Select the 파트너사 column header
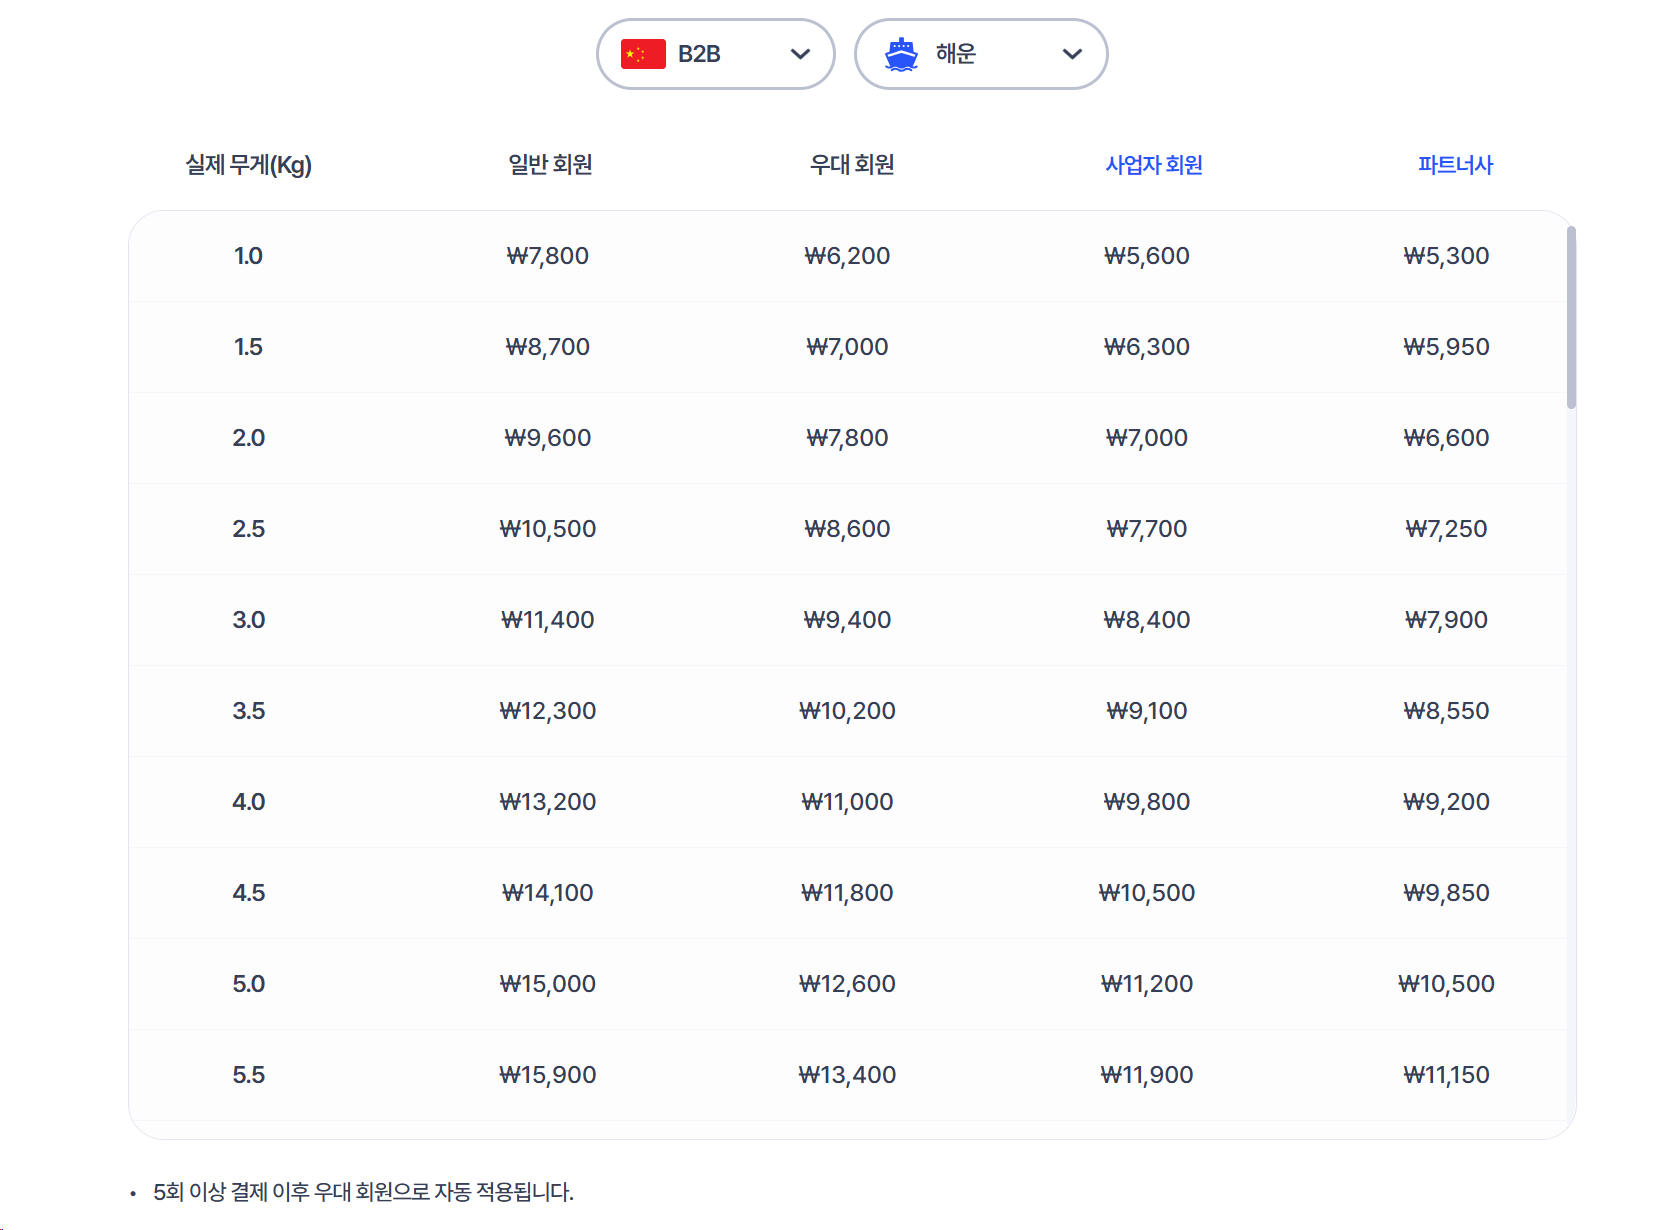 (x=1455, y=165)
